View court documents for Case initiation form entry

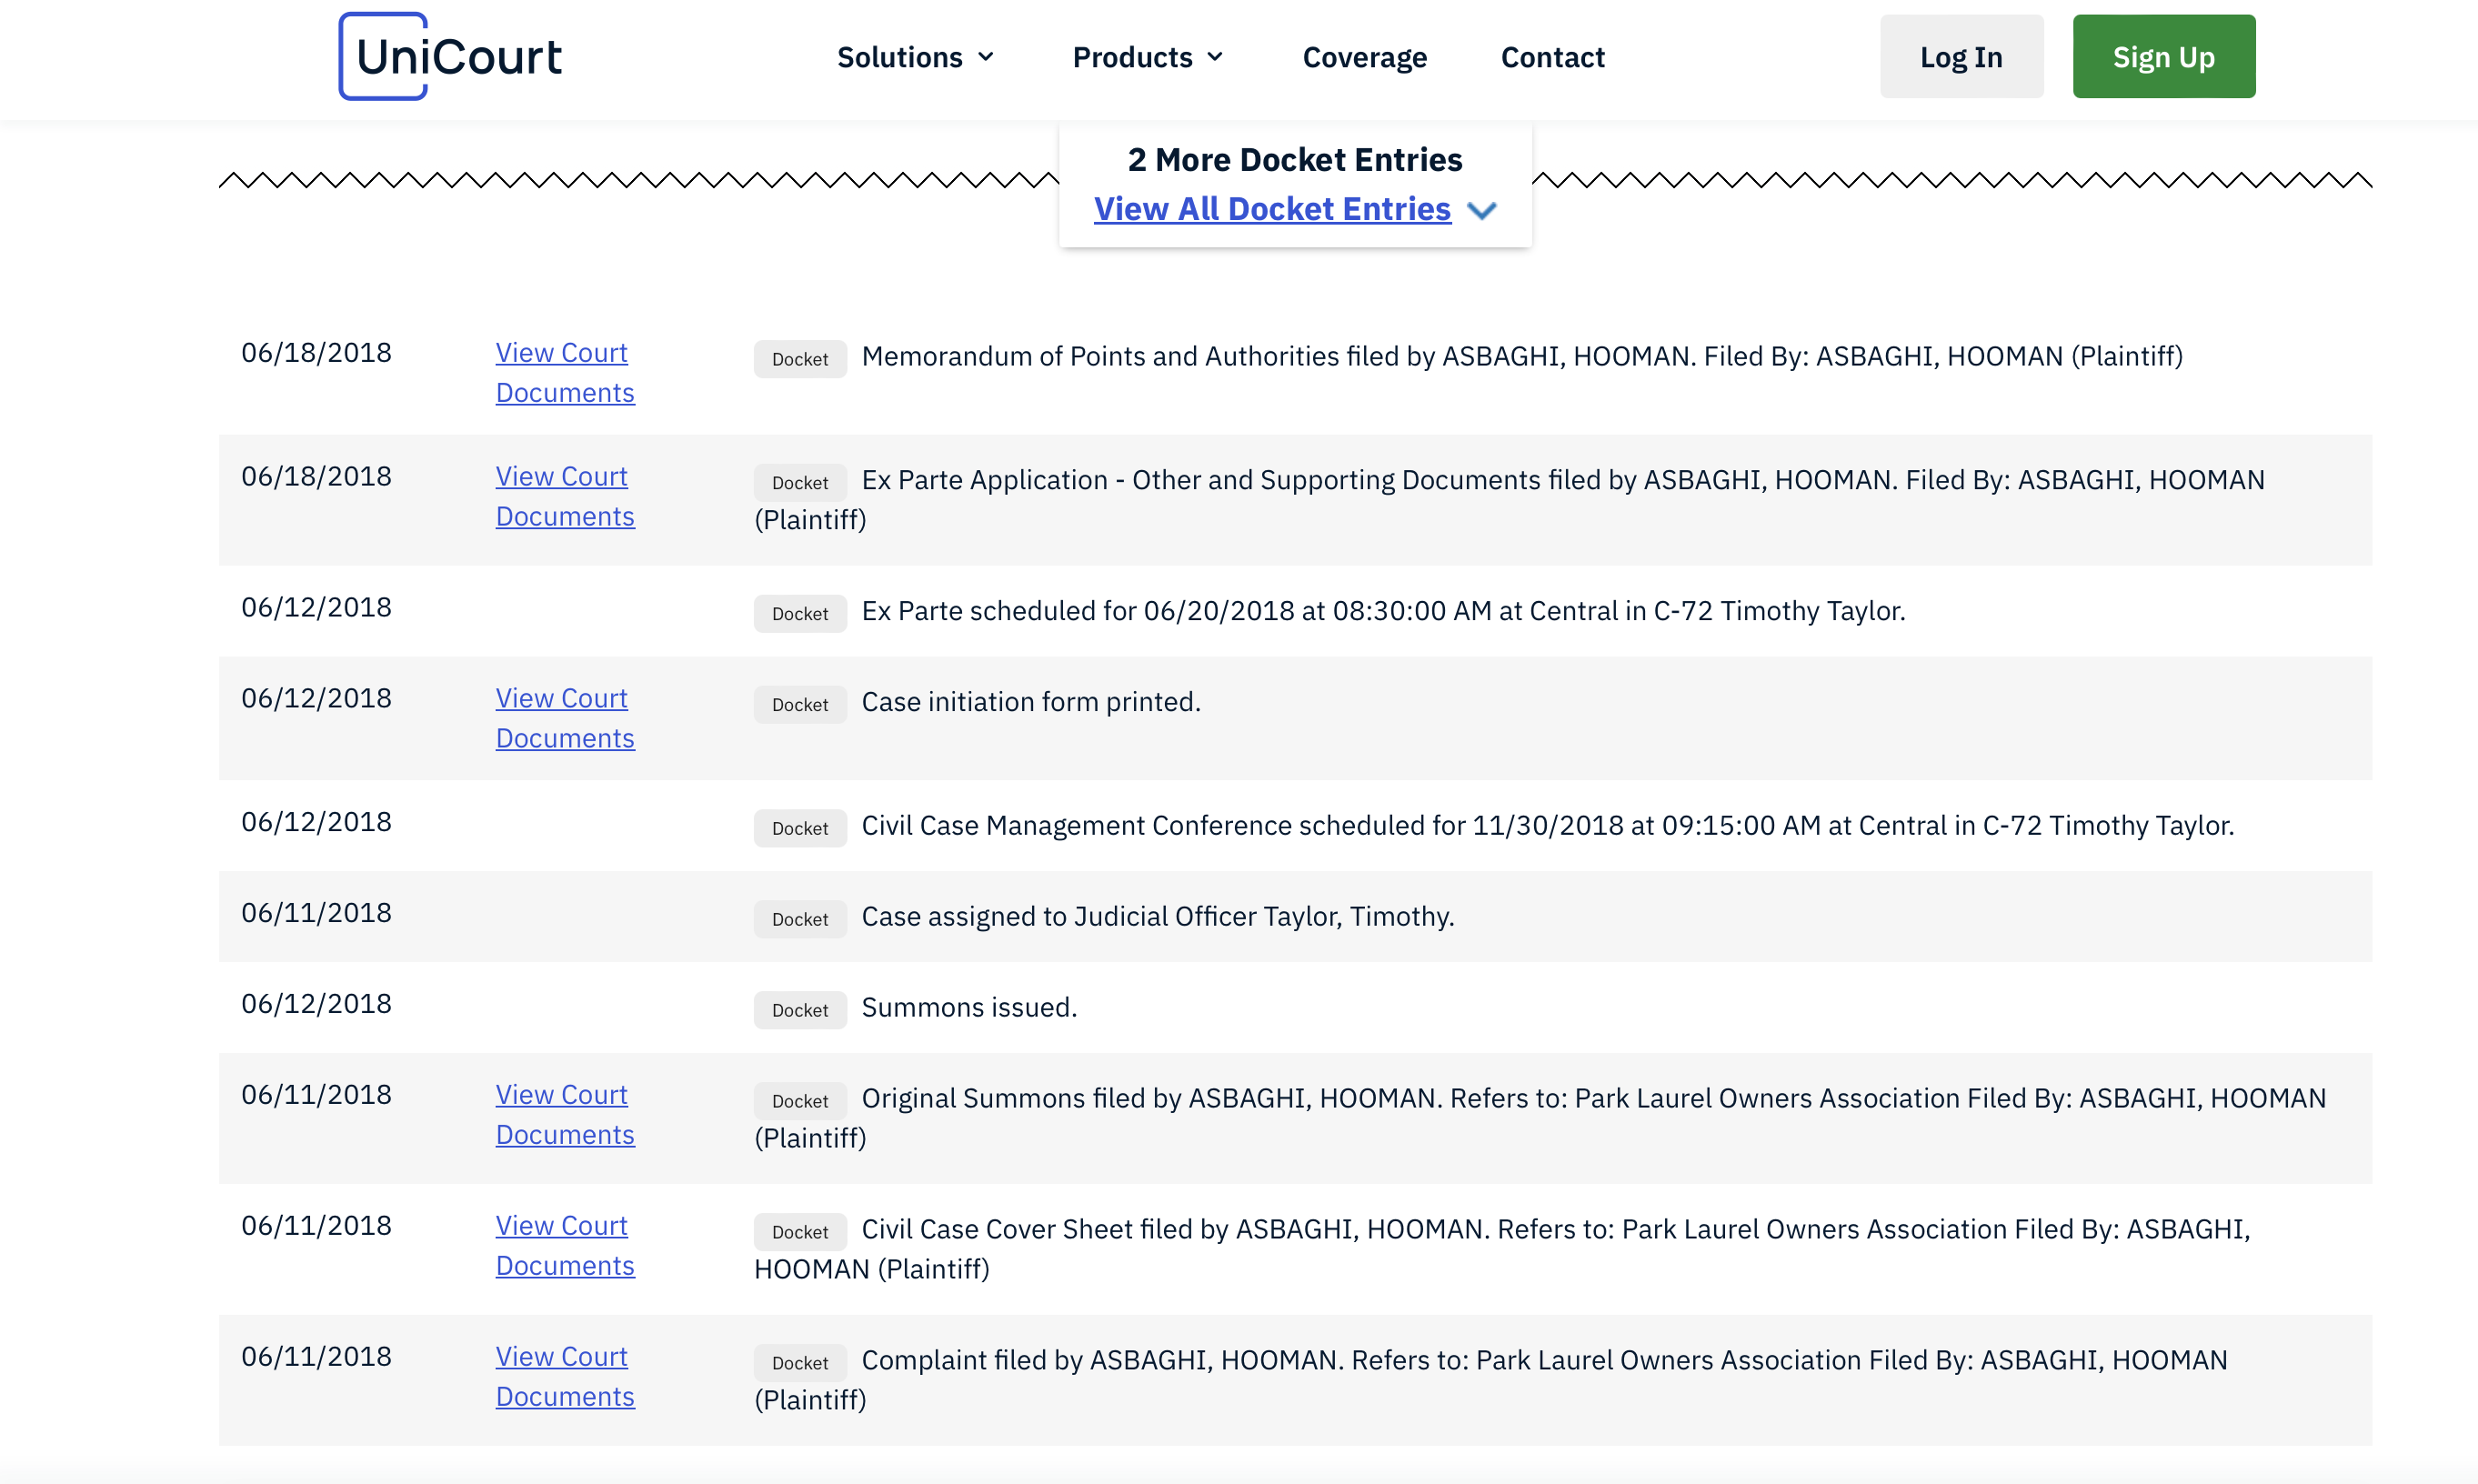pyautogui.click(x=565, y=718)
